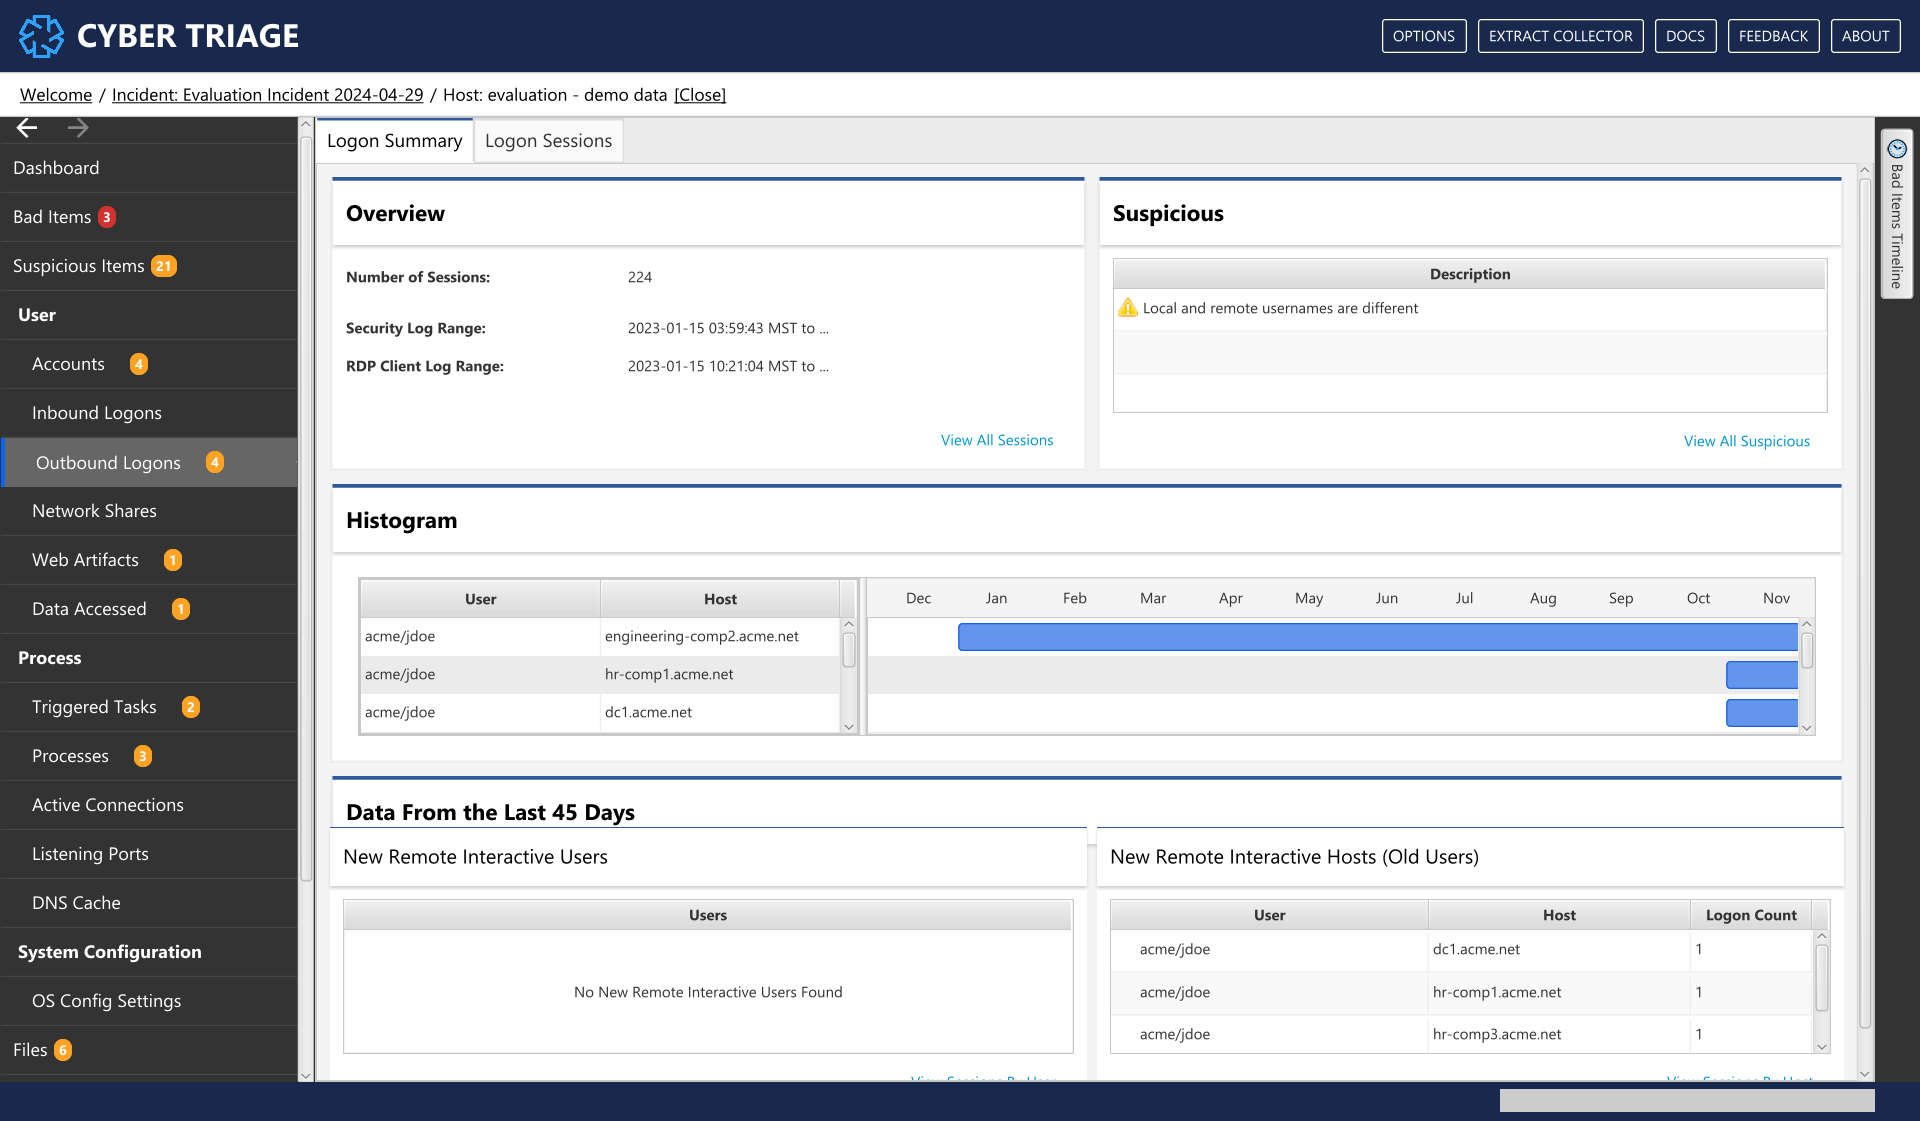Expand the Accounts user section
The height and width of the screenshot is (1121, 1920).
point(68,363)
